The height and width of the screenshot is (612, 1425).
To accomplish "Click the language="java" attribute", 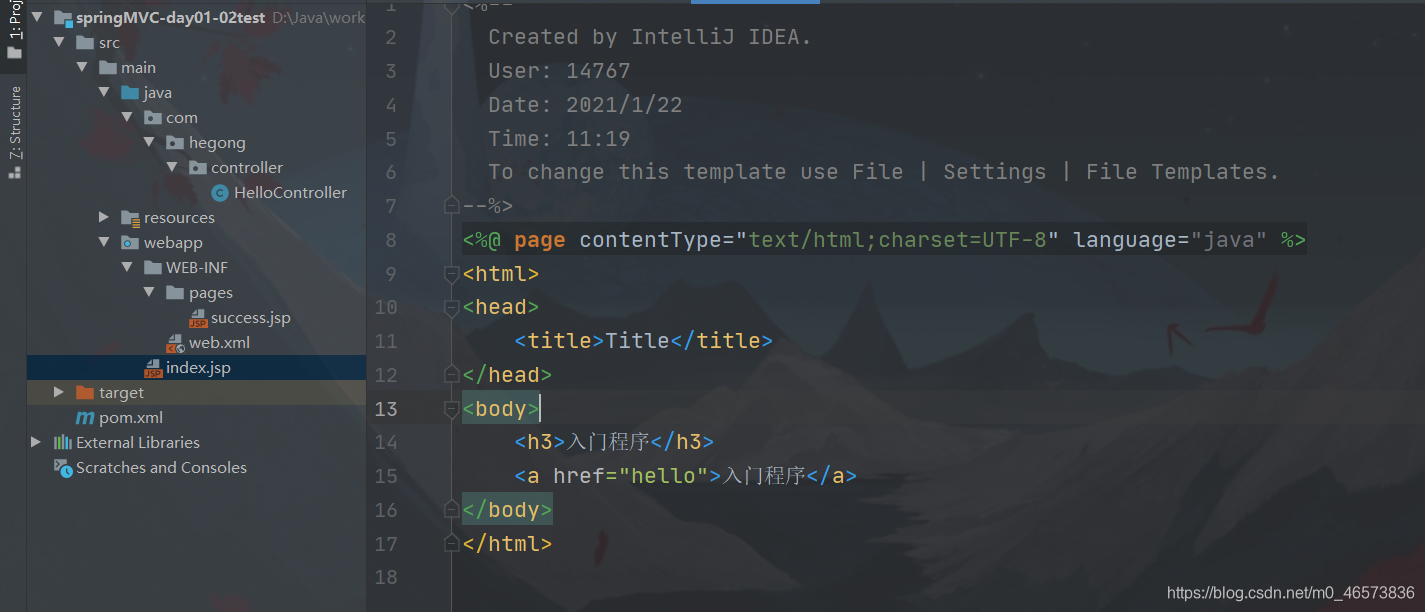I will click(1170, 241).
